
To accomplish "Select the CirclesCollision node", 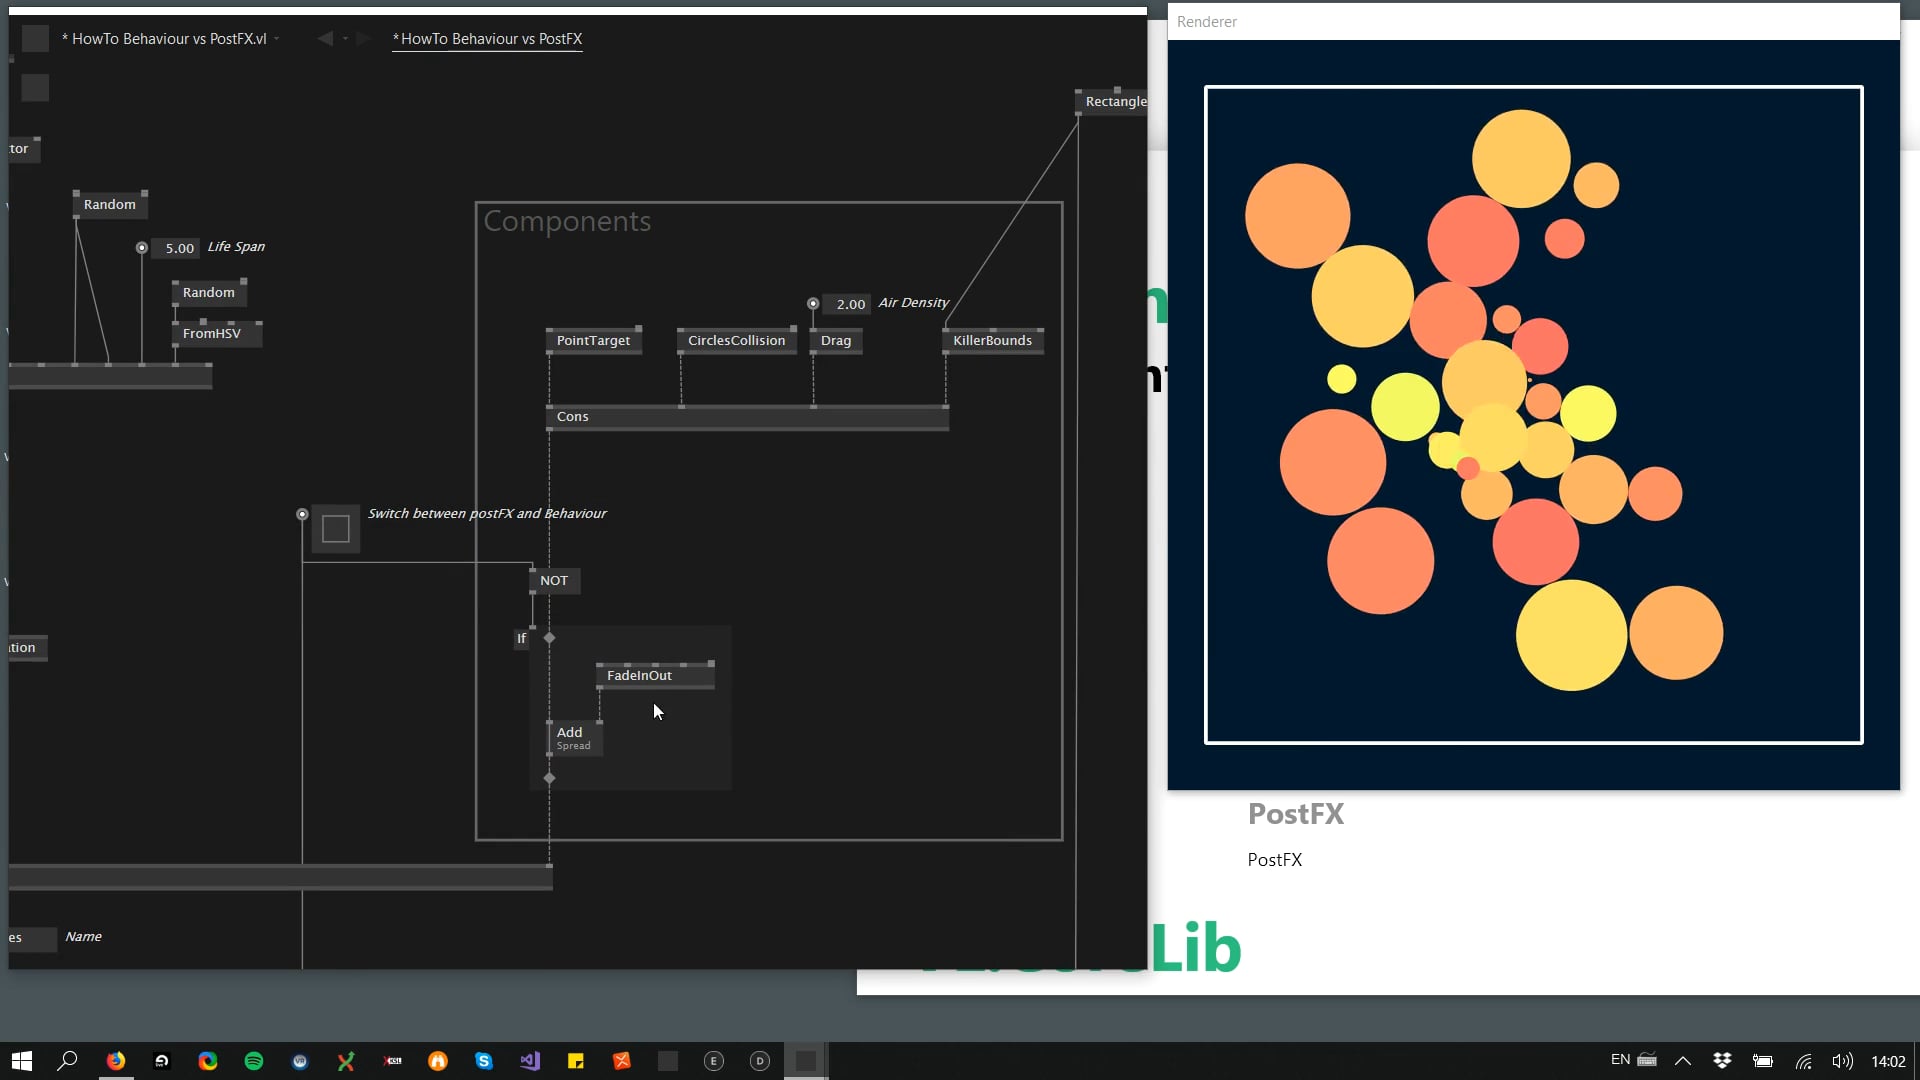I will tap(736, 341).
